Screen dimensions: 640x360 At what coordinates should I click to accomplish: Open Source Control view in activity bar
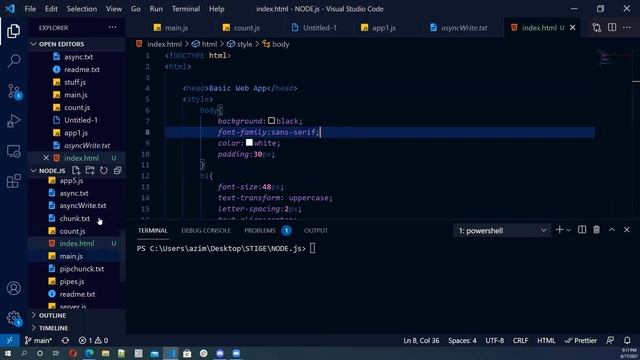(x=14, y=91)
